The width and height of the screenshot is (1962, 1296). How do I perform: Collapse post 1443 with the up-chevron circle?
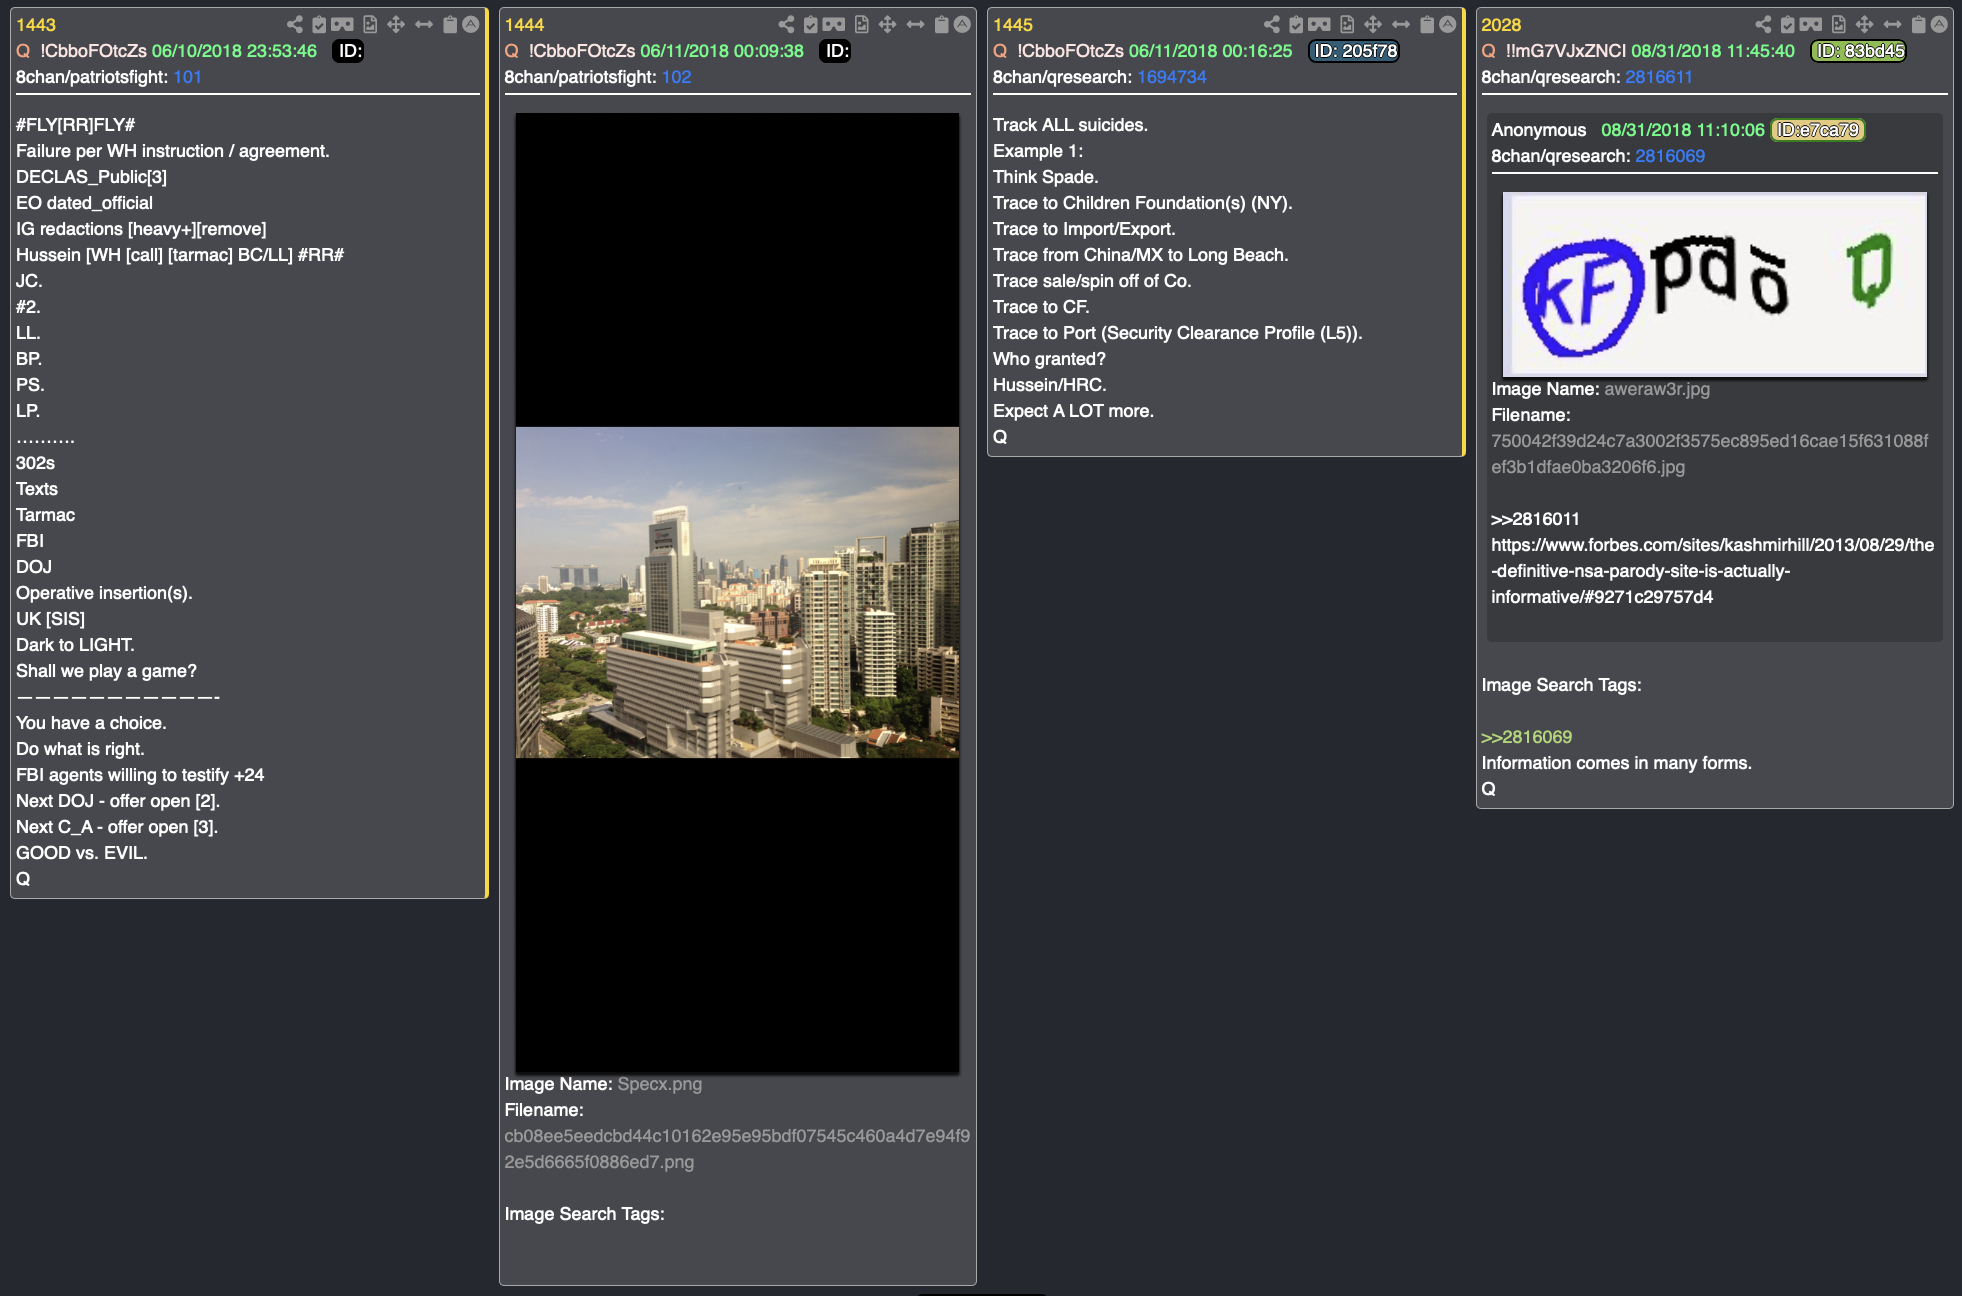470,24
